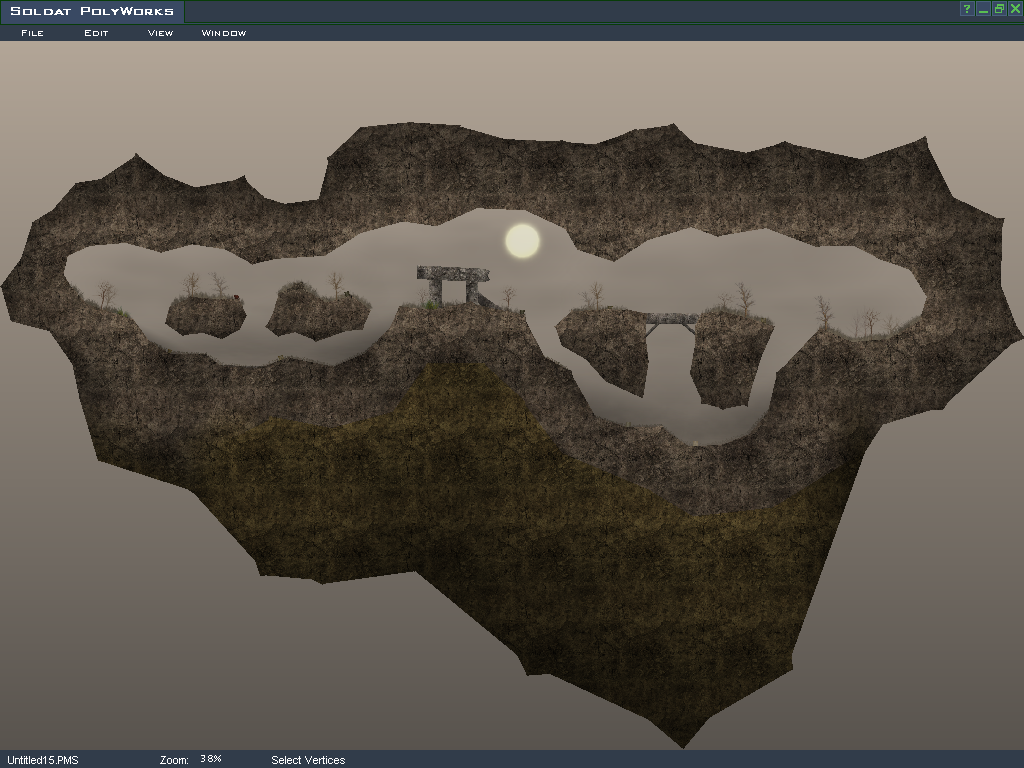
Task: Open the Window menu
Action: 224,33
